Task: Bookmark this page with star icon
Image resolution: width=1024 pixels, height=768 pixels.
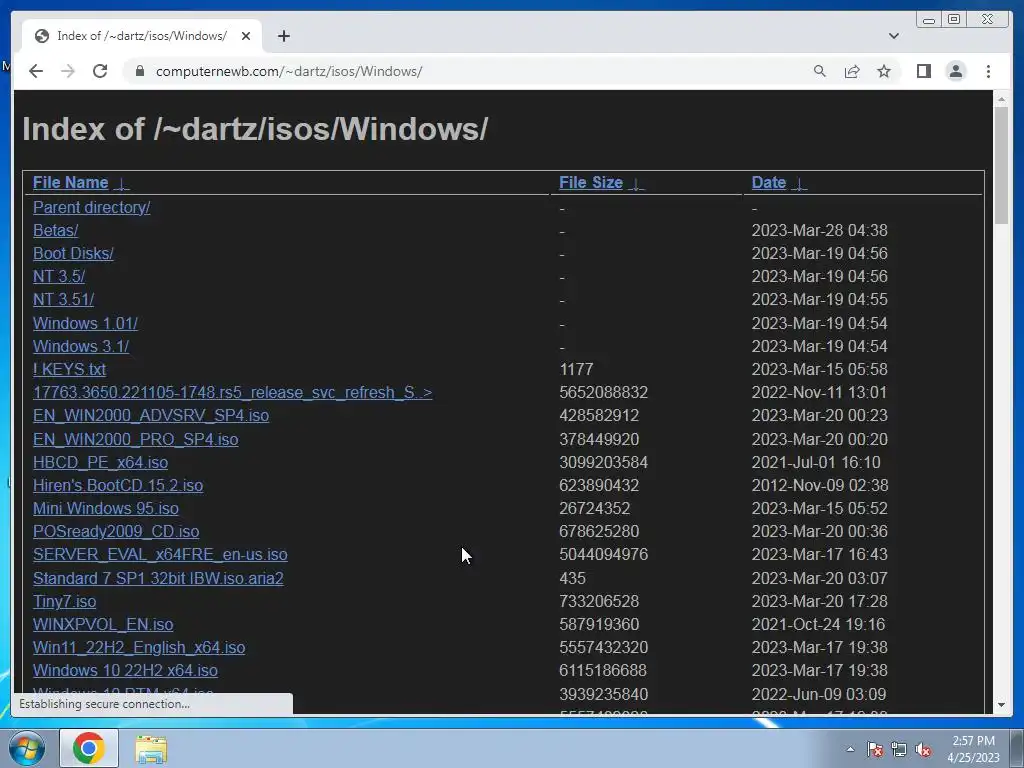Action: [x=884, y=71]
